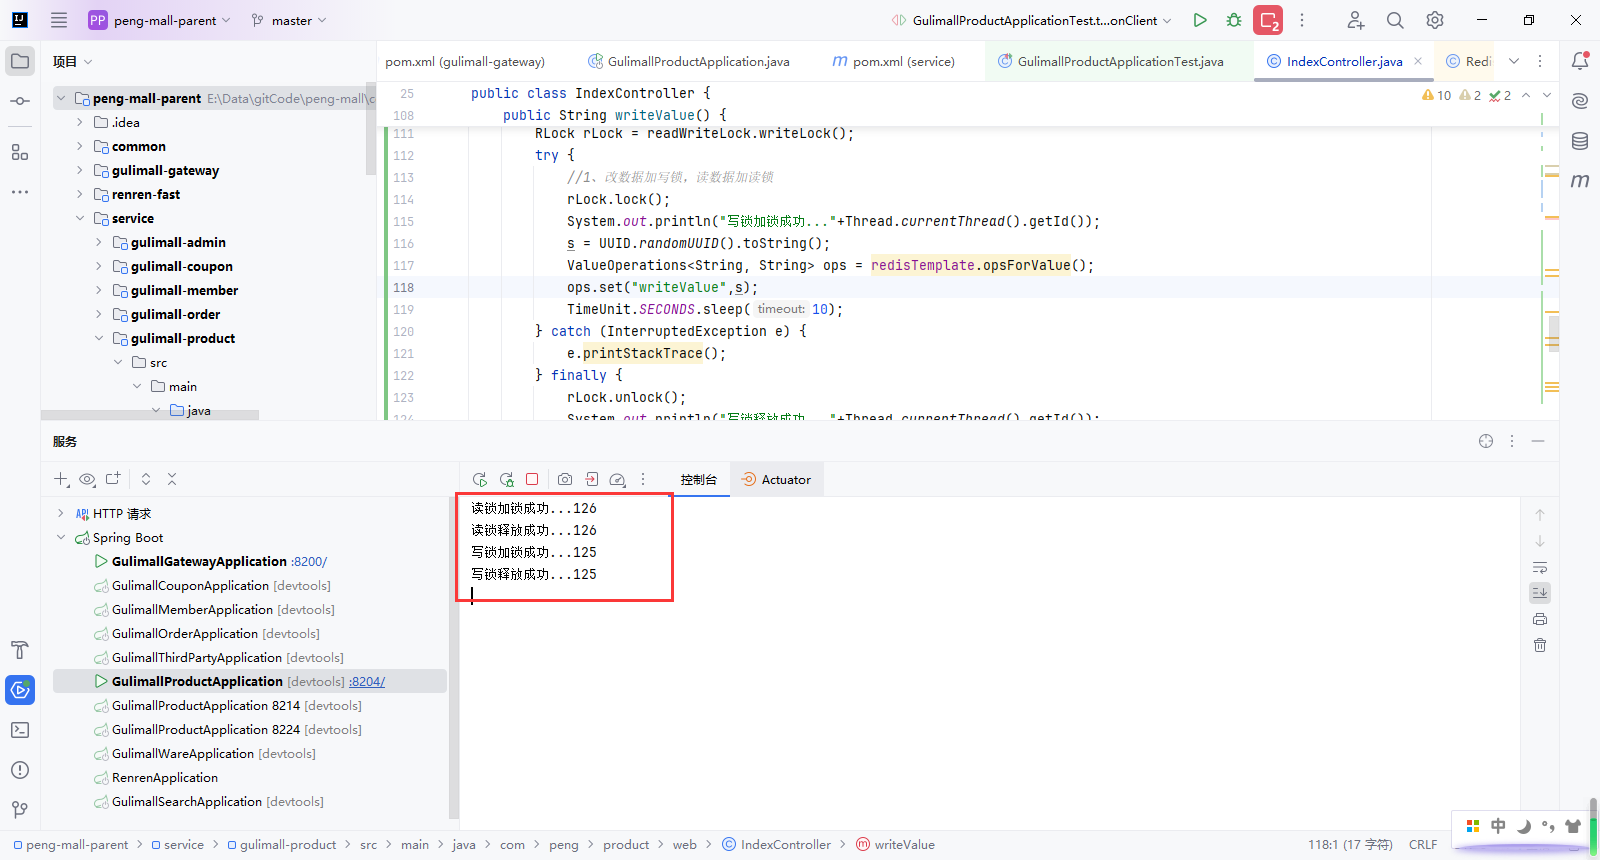Open the :8204/ link of GulimallProductApplication

[x=367, y=682]
